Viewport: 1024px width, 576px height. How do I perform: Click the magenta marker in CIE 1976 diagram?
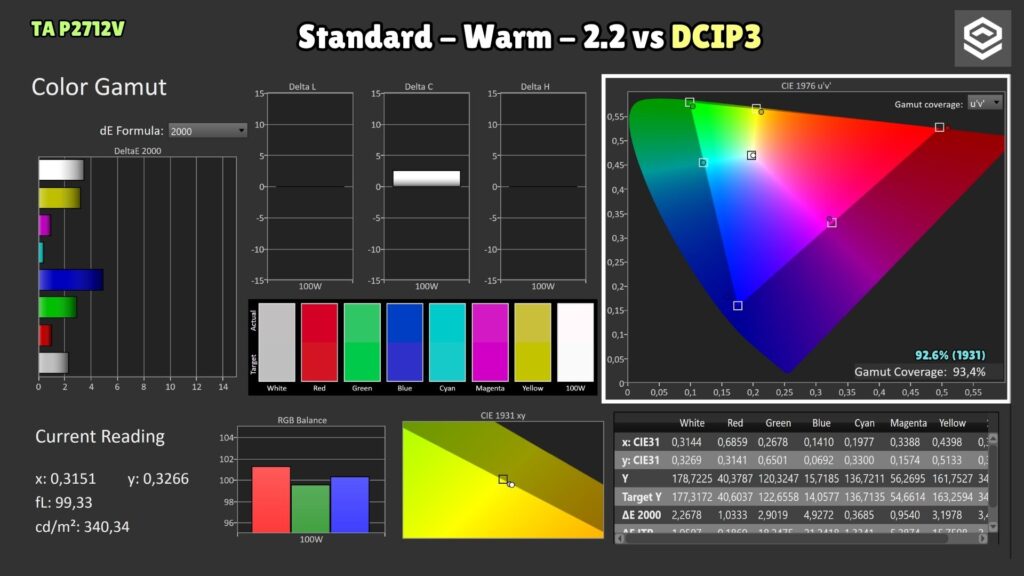click(x=831, y=223)
